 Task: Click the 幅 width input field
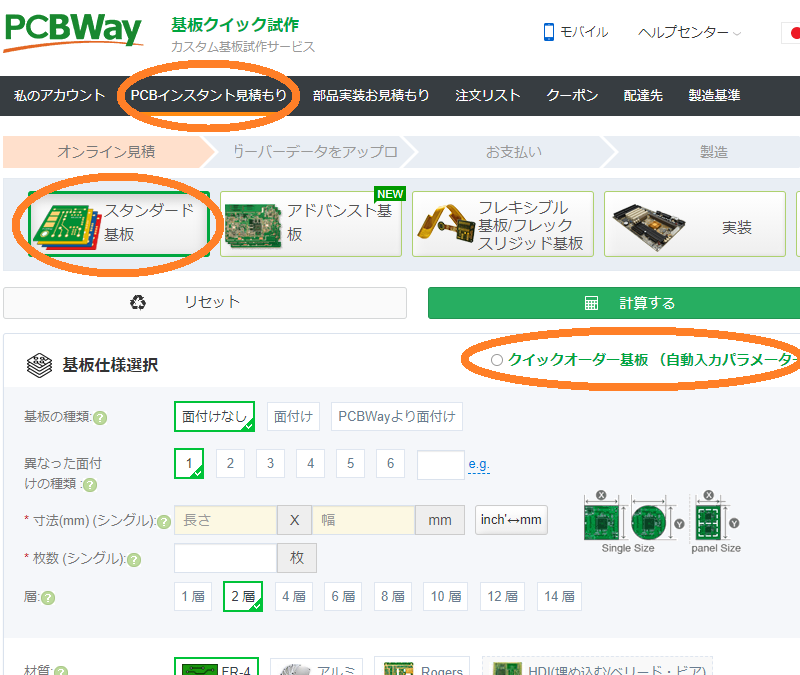(x=363, y=520)
